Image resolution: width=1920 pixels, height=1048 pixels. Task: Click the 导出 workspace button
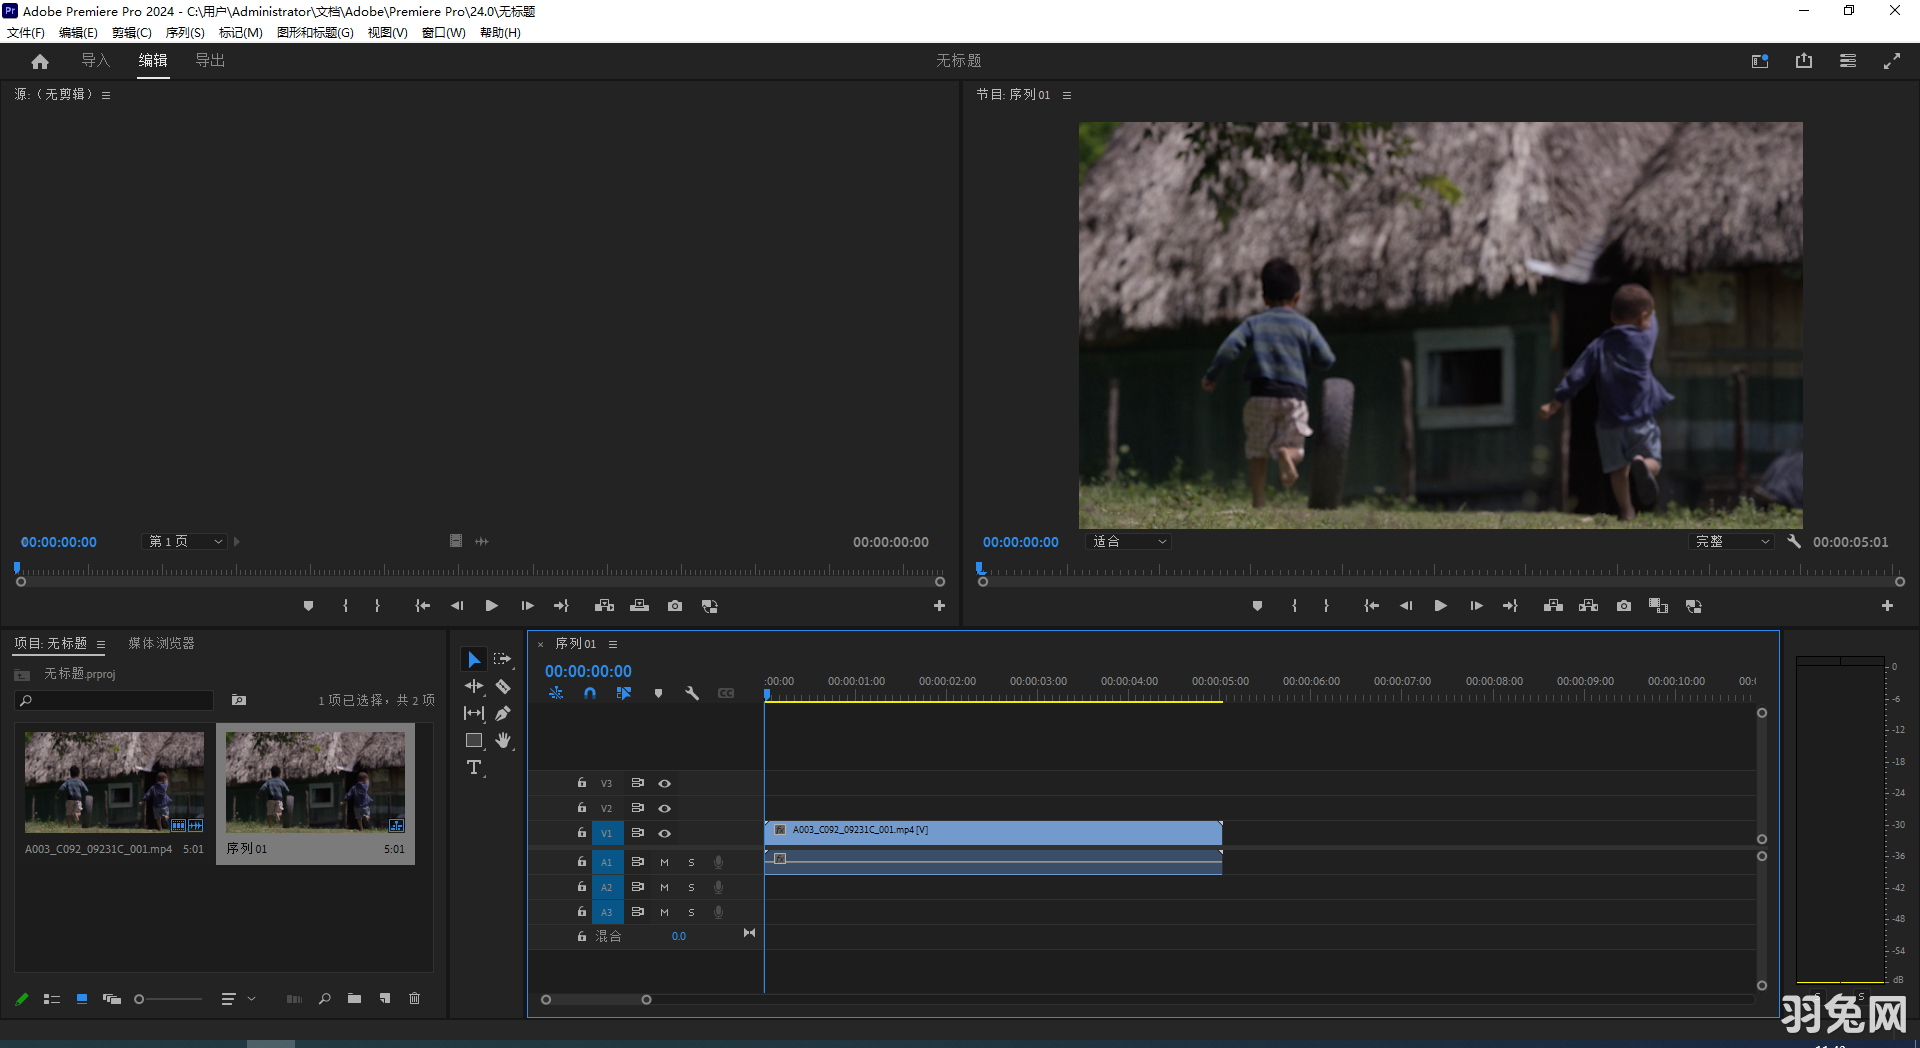click(x=209, y=60)
